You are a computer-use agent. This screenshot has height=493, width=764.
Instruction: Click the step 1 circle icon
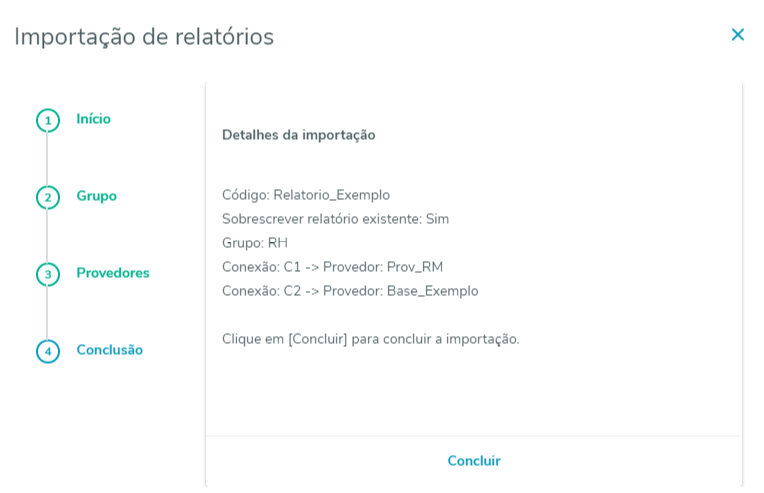tap(48, 120)
